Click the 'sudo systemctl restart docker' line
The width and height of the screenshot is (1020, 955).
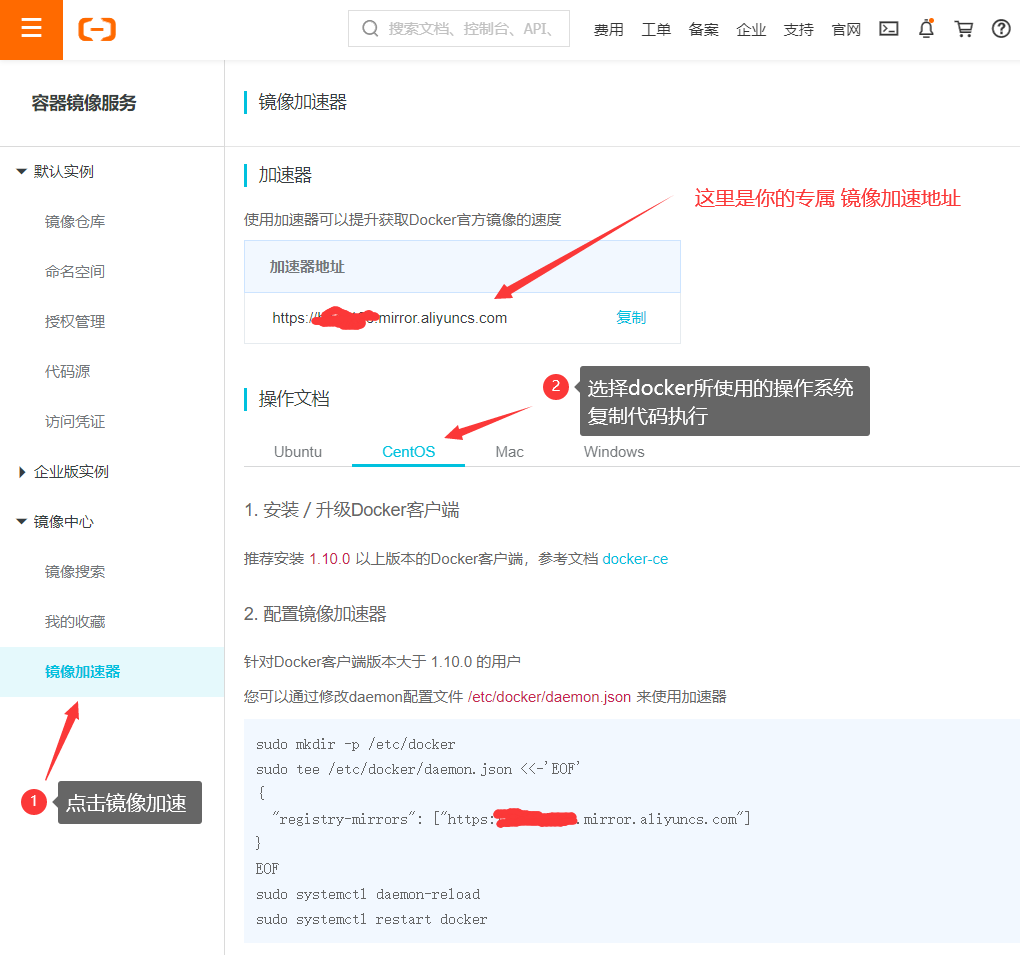point(371,919)
